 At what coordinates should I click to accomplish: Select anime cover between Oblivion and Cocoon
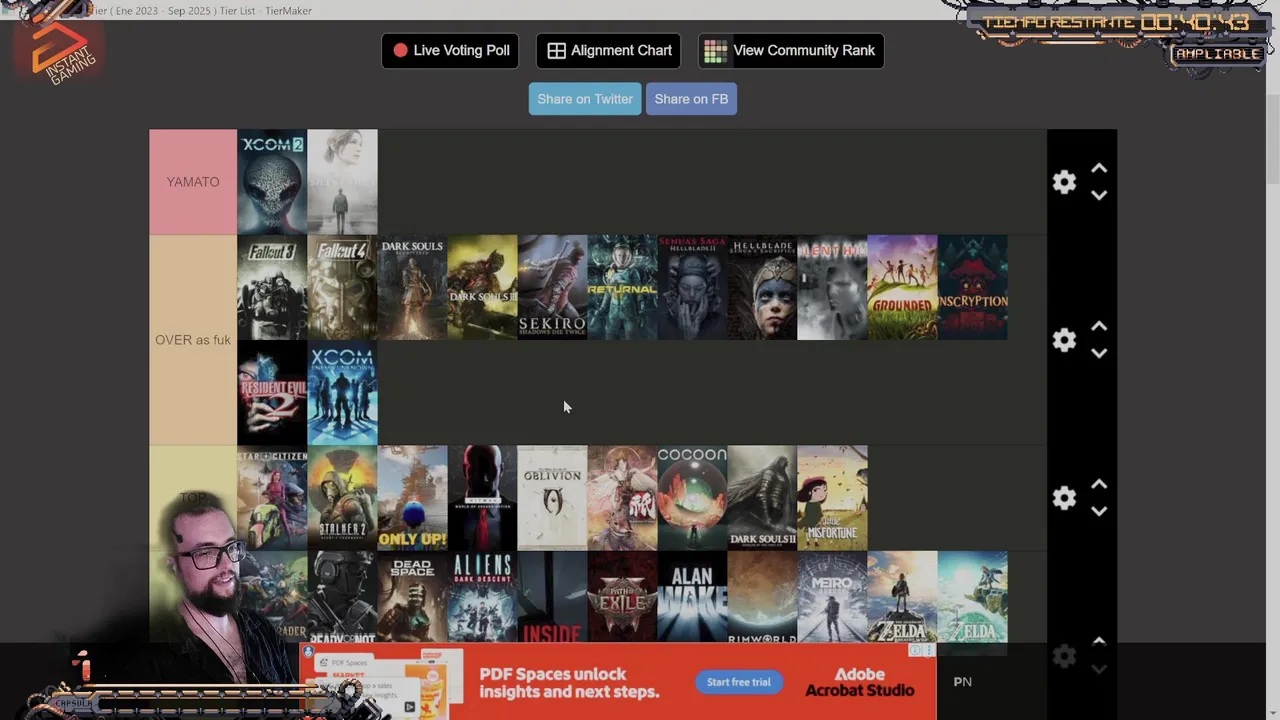coord(622,498)
